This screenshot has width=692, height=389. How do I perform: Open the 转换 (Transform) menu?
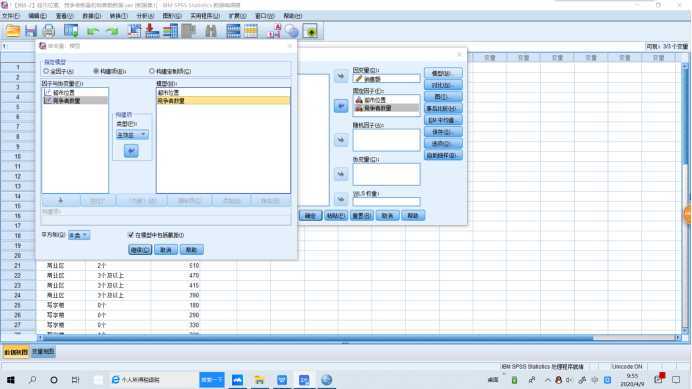pos(118,16)
